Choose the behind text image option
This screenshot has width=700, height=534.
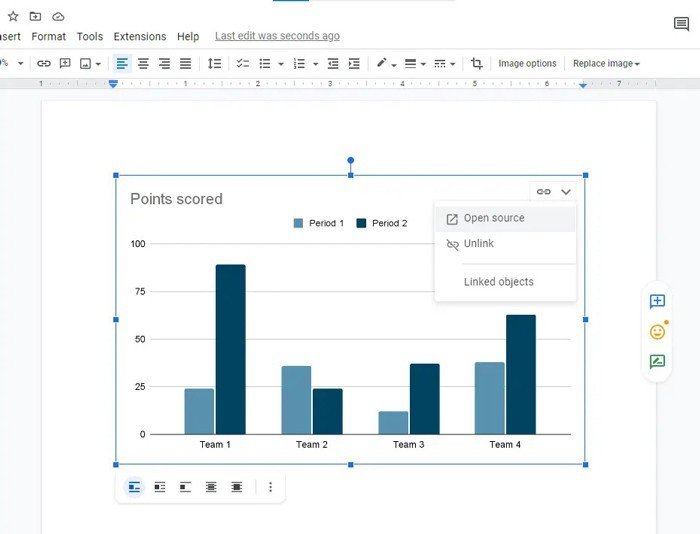coord(211,487)
